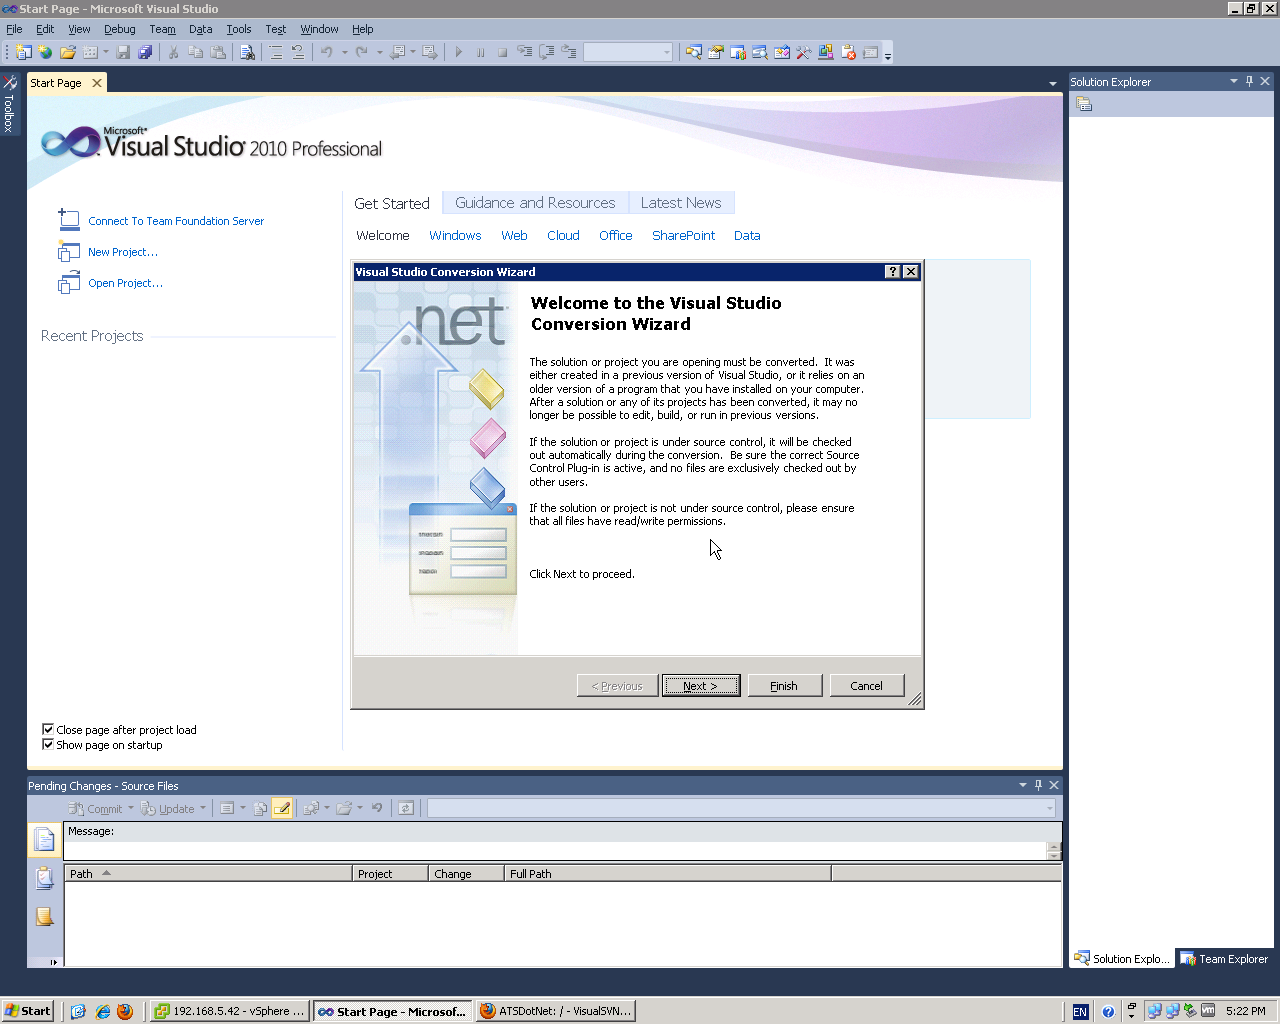
Task: Click the Change column header
Action: (466, 874)
